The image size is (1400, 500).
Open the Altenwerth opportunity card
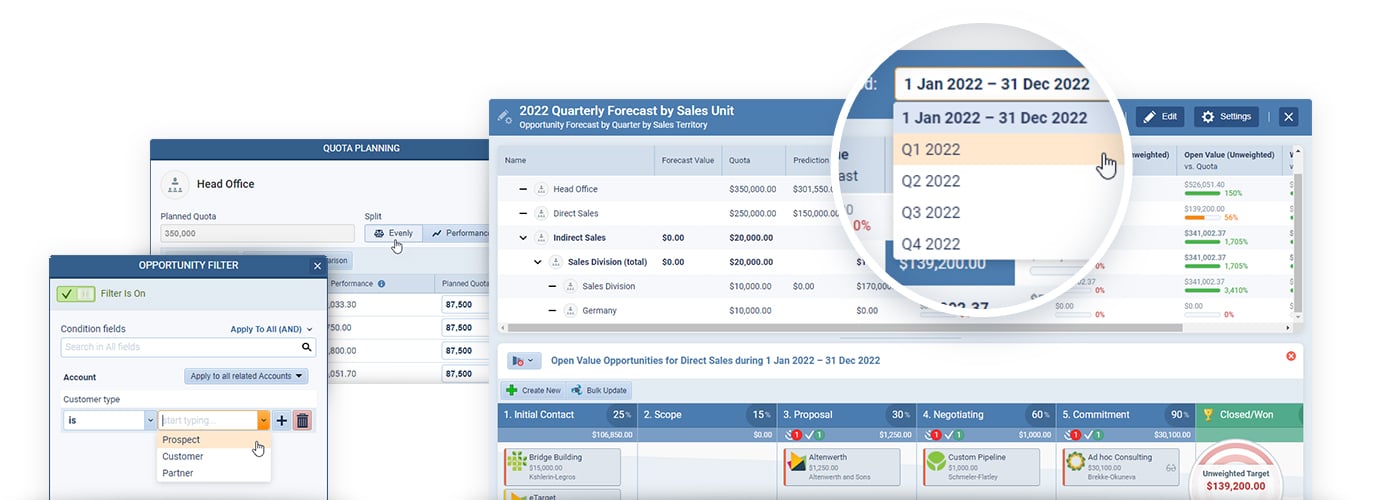(841, 467)
